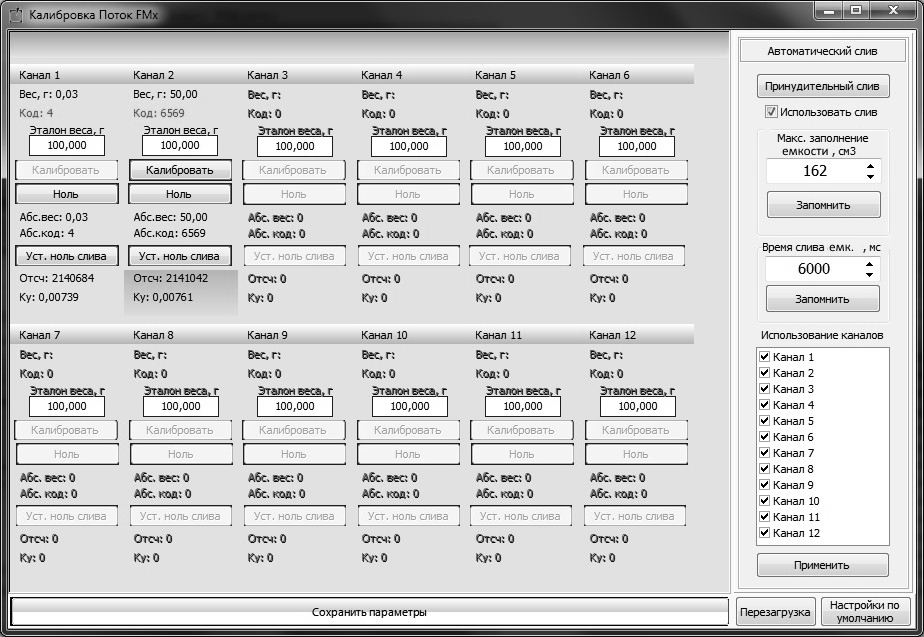The height and width of the screenshot is (637, 924).
Task: Click Сохранить параметры button
Action: coord(369,612)
